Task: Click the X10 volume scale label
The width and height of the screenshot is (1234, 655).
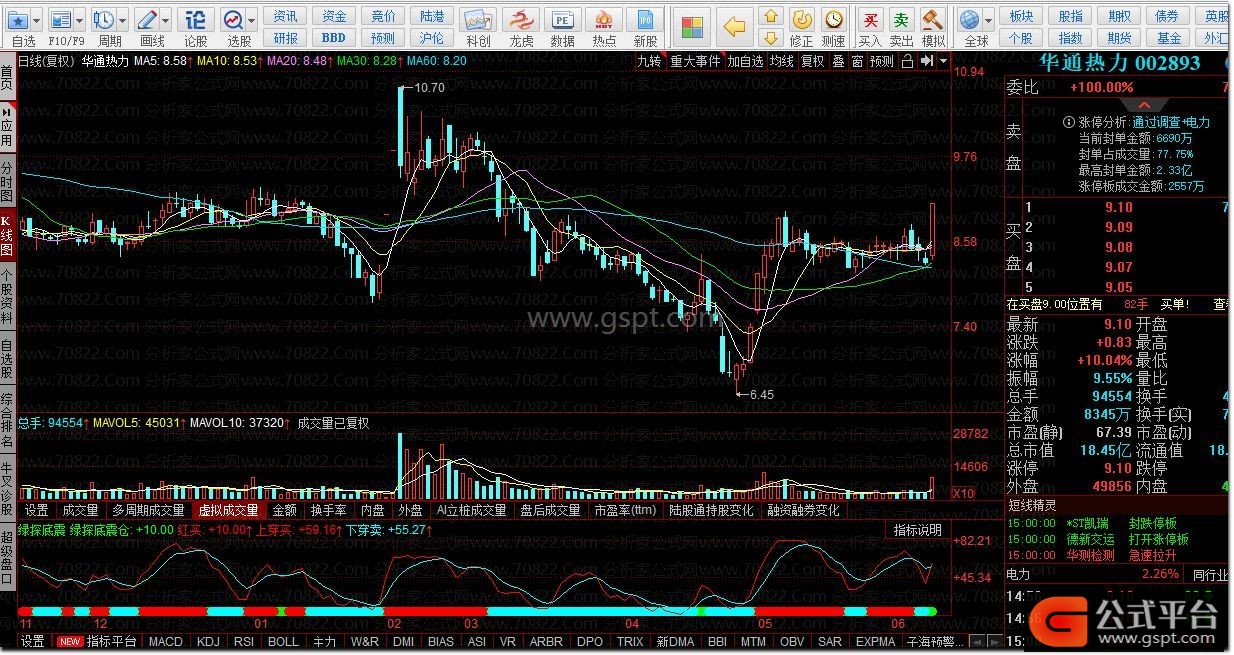Action: pos(962,494)
